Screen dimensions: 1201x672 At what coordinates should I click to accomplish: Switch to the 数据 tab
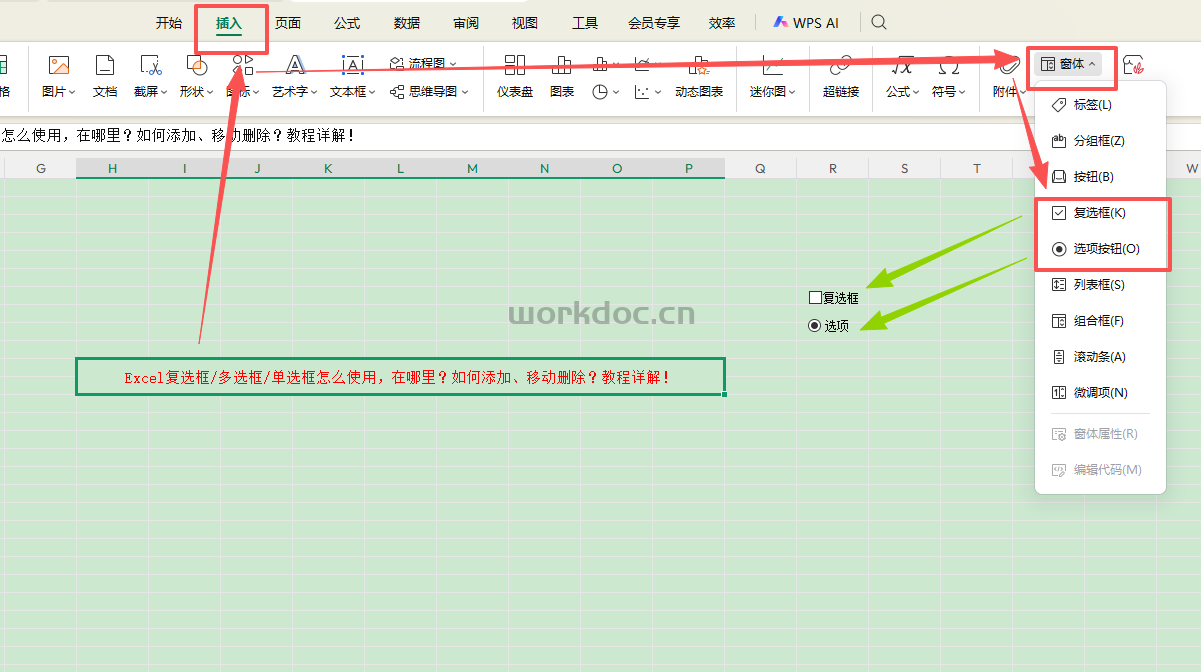tap(407, 23)
